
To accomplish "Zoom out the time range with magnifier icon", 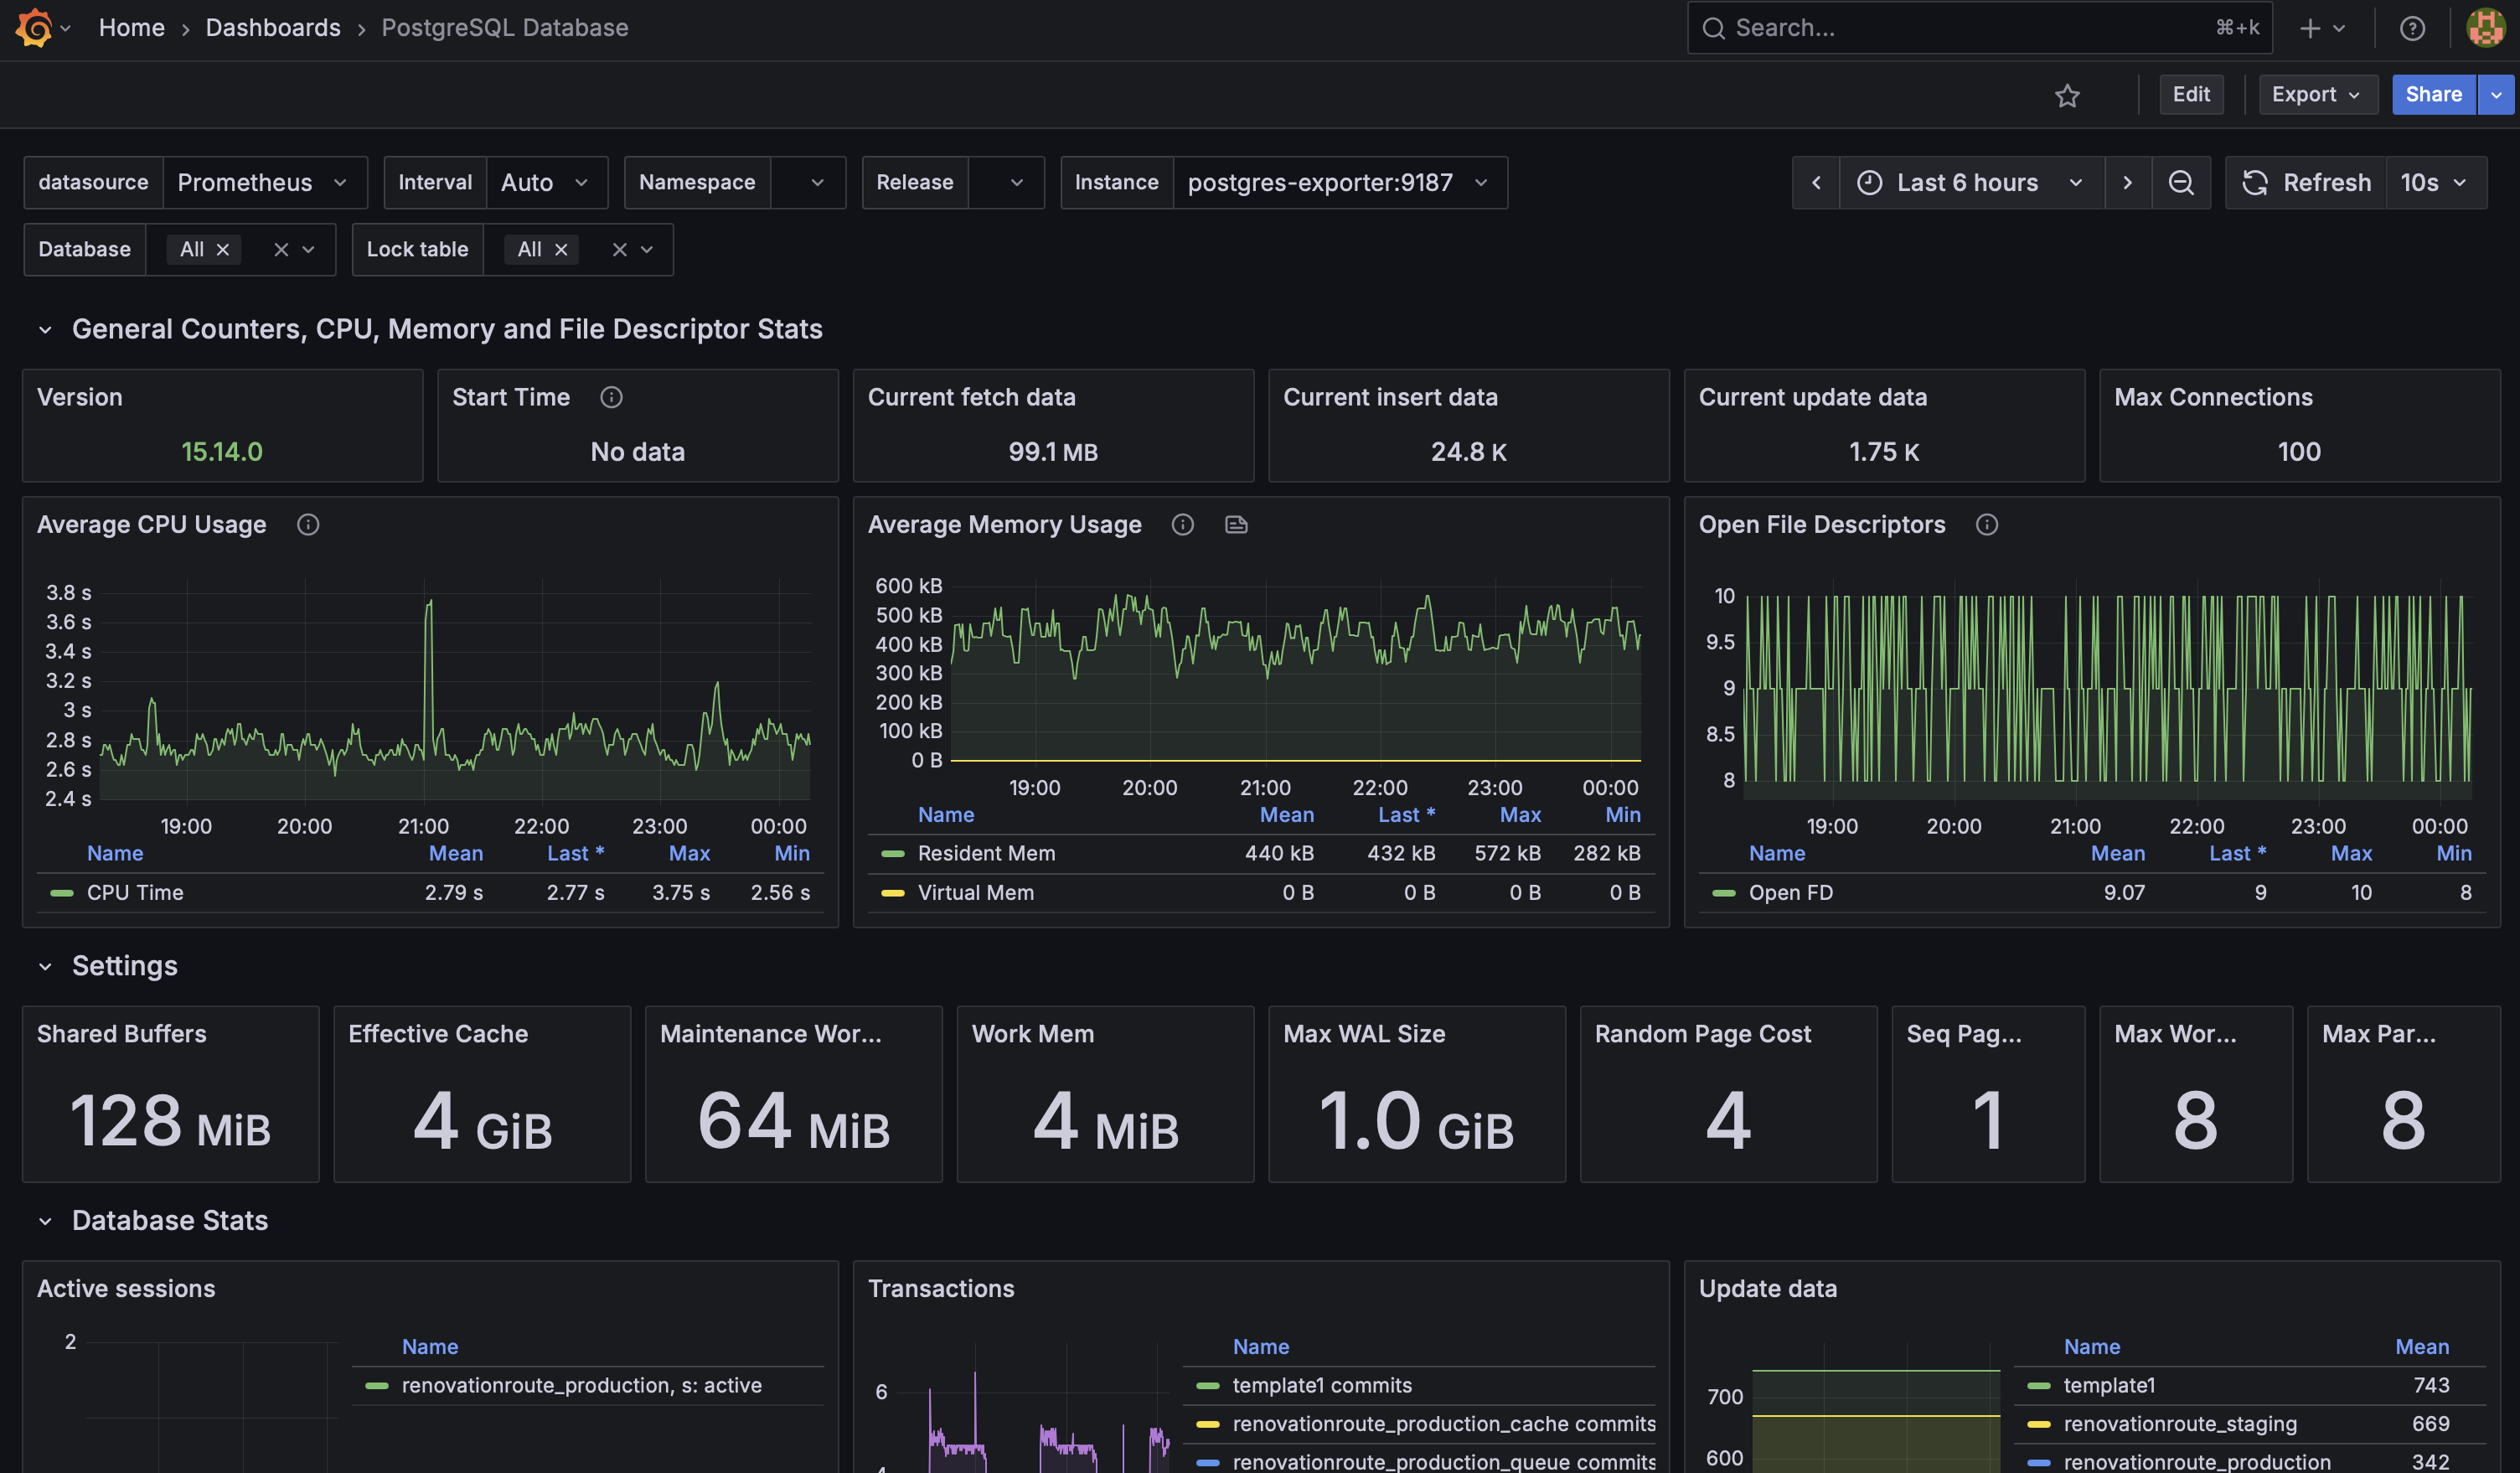I will 2182,182.
